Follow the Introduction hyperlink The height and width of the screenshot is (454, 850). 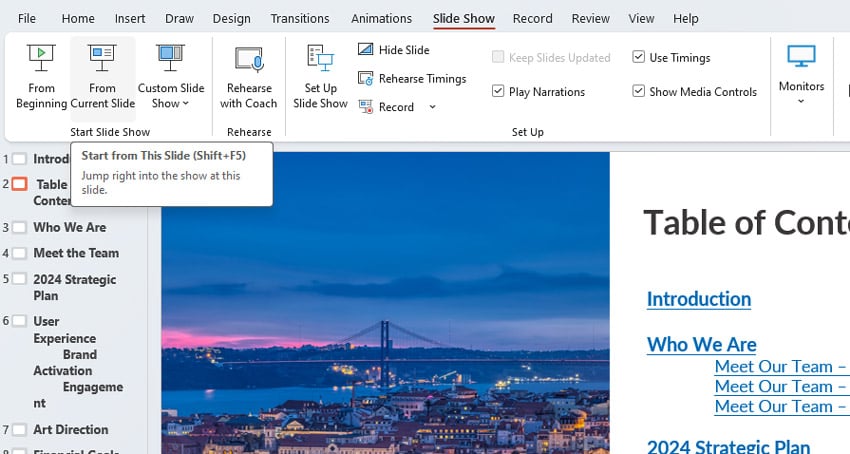pyautogui.click(x=698, y=299)
